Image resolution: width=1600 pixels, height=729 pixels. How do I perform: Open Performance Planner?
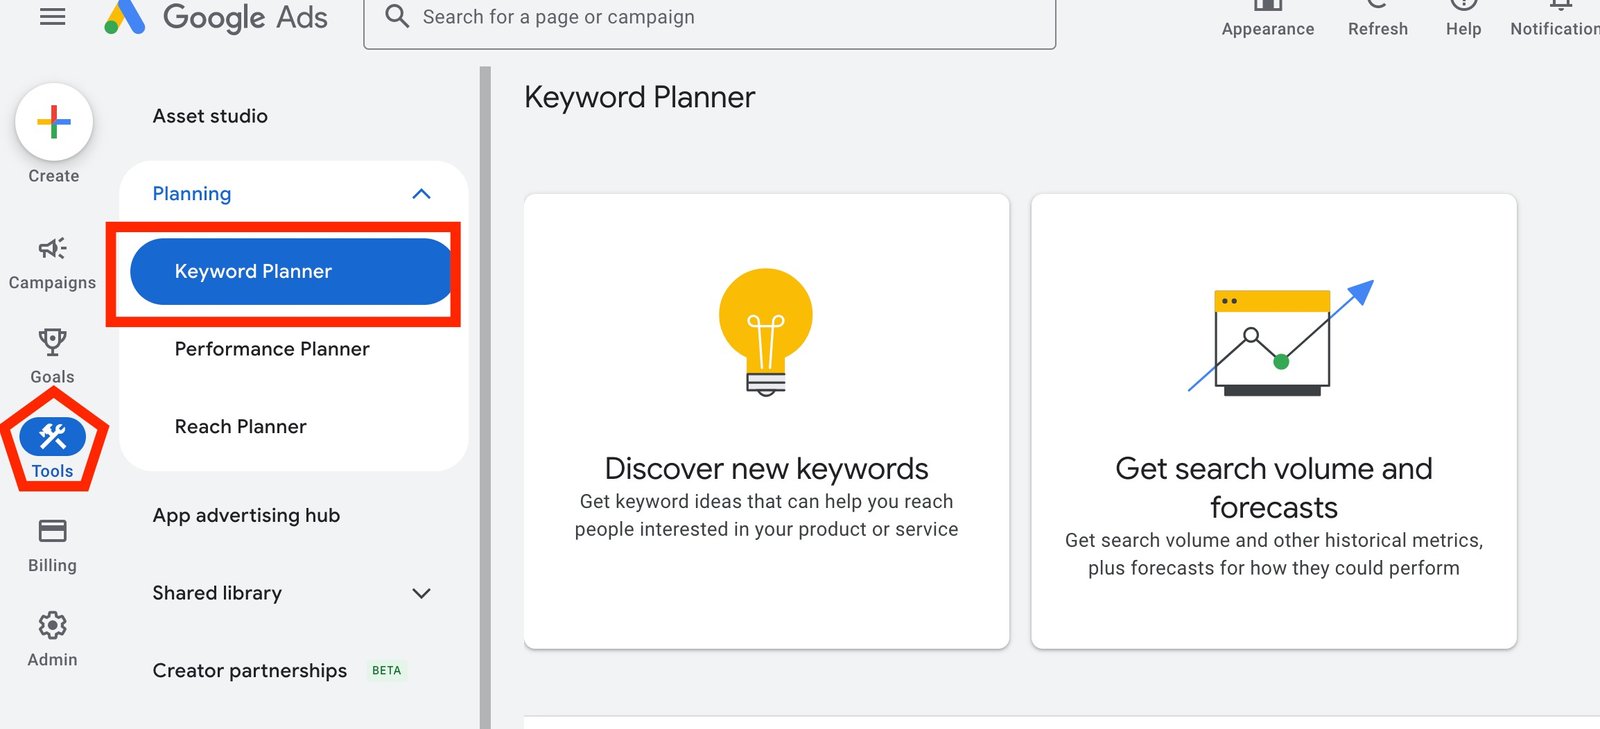271,349
